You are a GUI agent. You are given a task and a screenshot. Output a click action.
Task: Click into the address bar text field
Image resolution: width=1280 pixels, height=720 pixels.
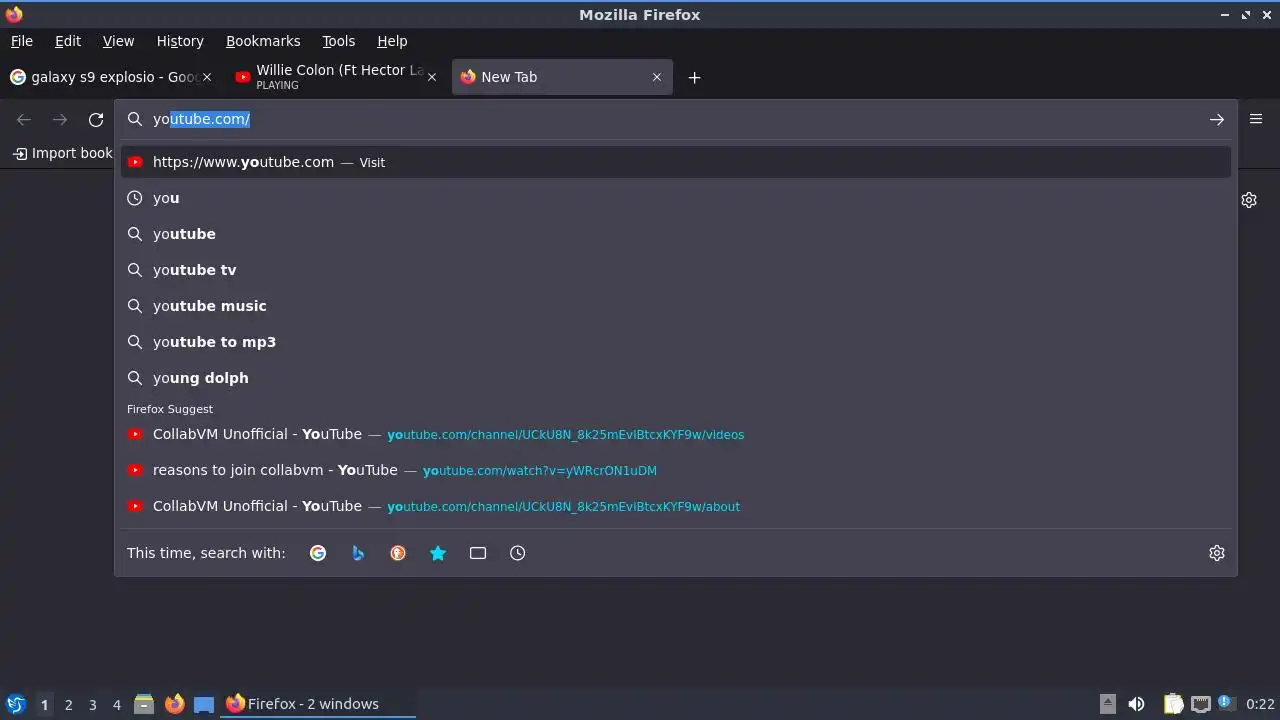pyautogui.click(x=675, y=119)
